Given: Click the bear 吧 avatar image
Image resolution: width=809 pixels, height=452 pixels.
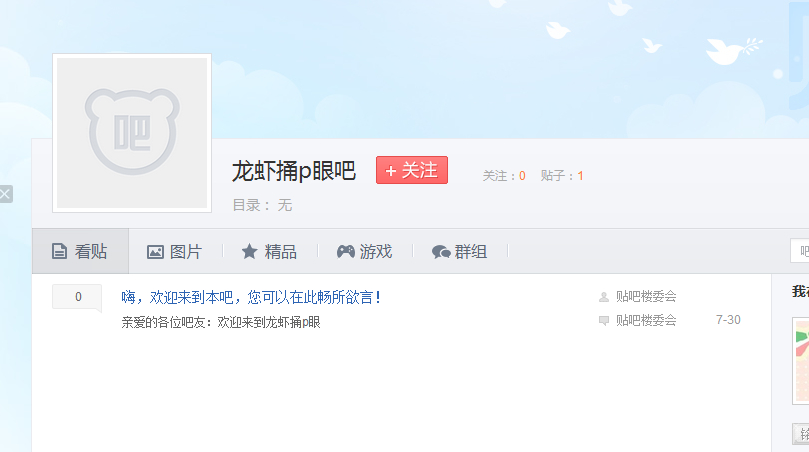Looking at the screenshot, I should 132,133.
